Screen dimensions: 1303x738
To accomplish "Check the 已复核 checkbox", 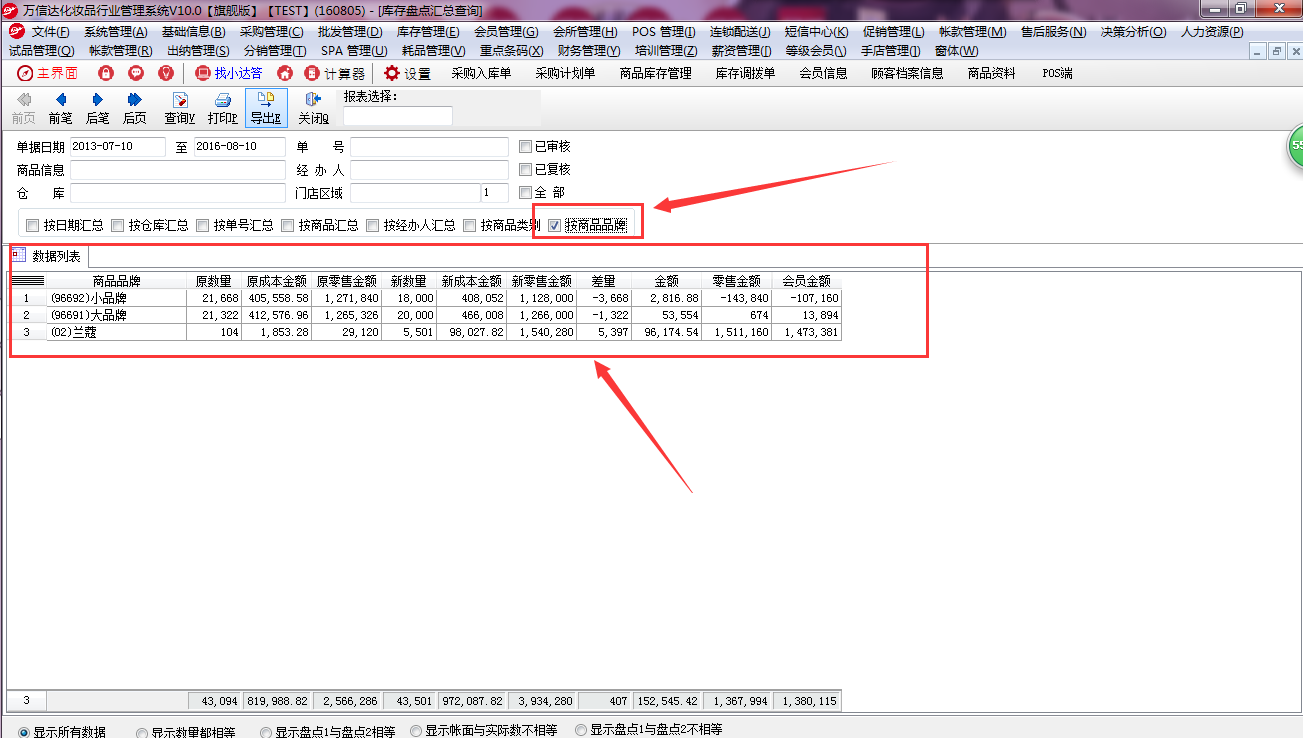I will [526, 169].
